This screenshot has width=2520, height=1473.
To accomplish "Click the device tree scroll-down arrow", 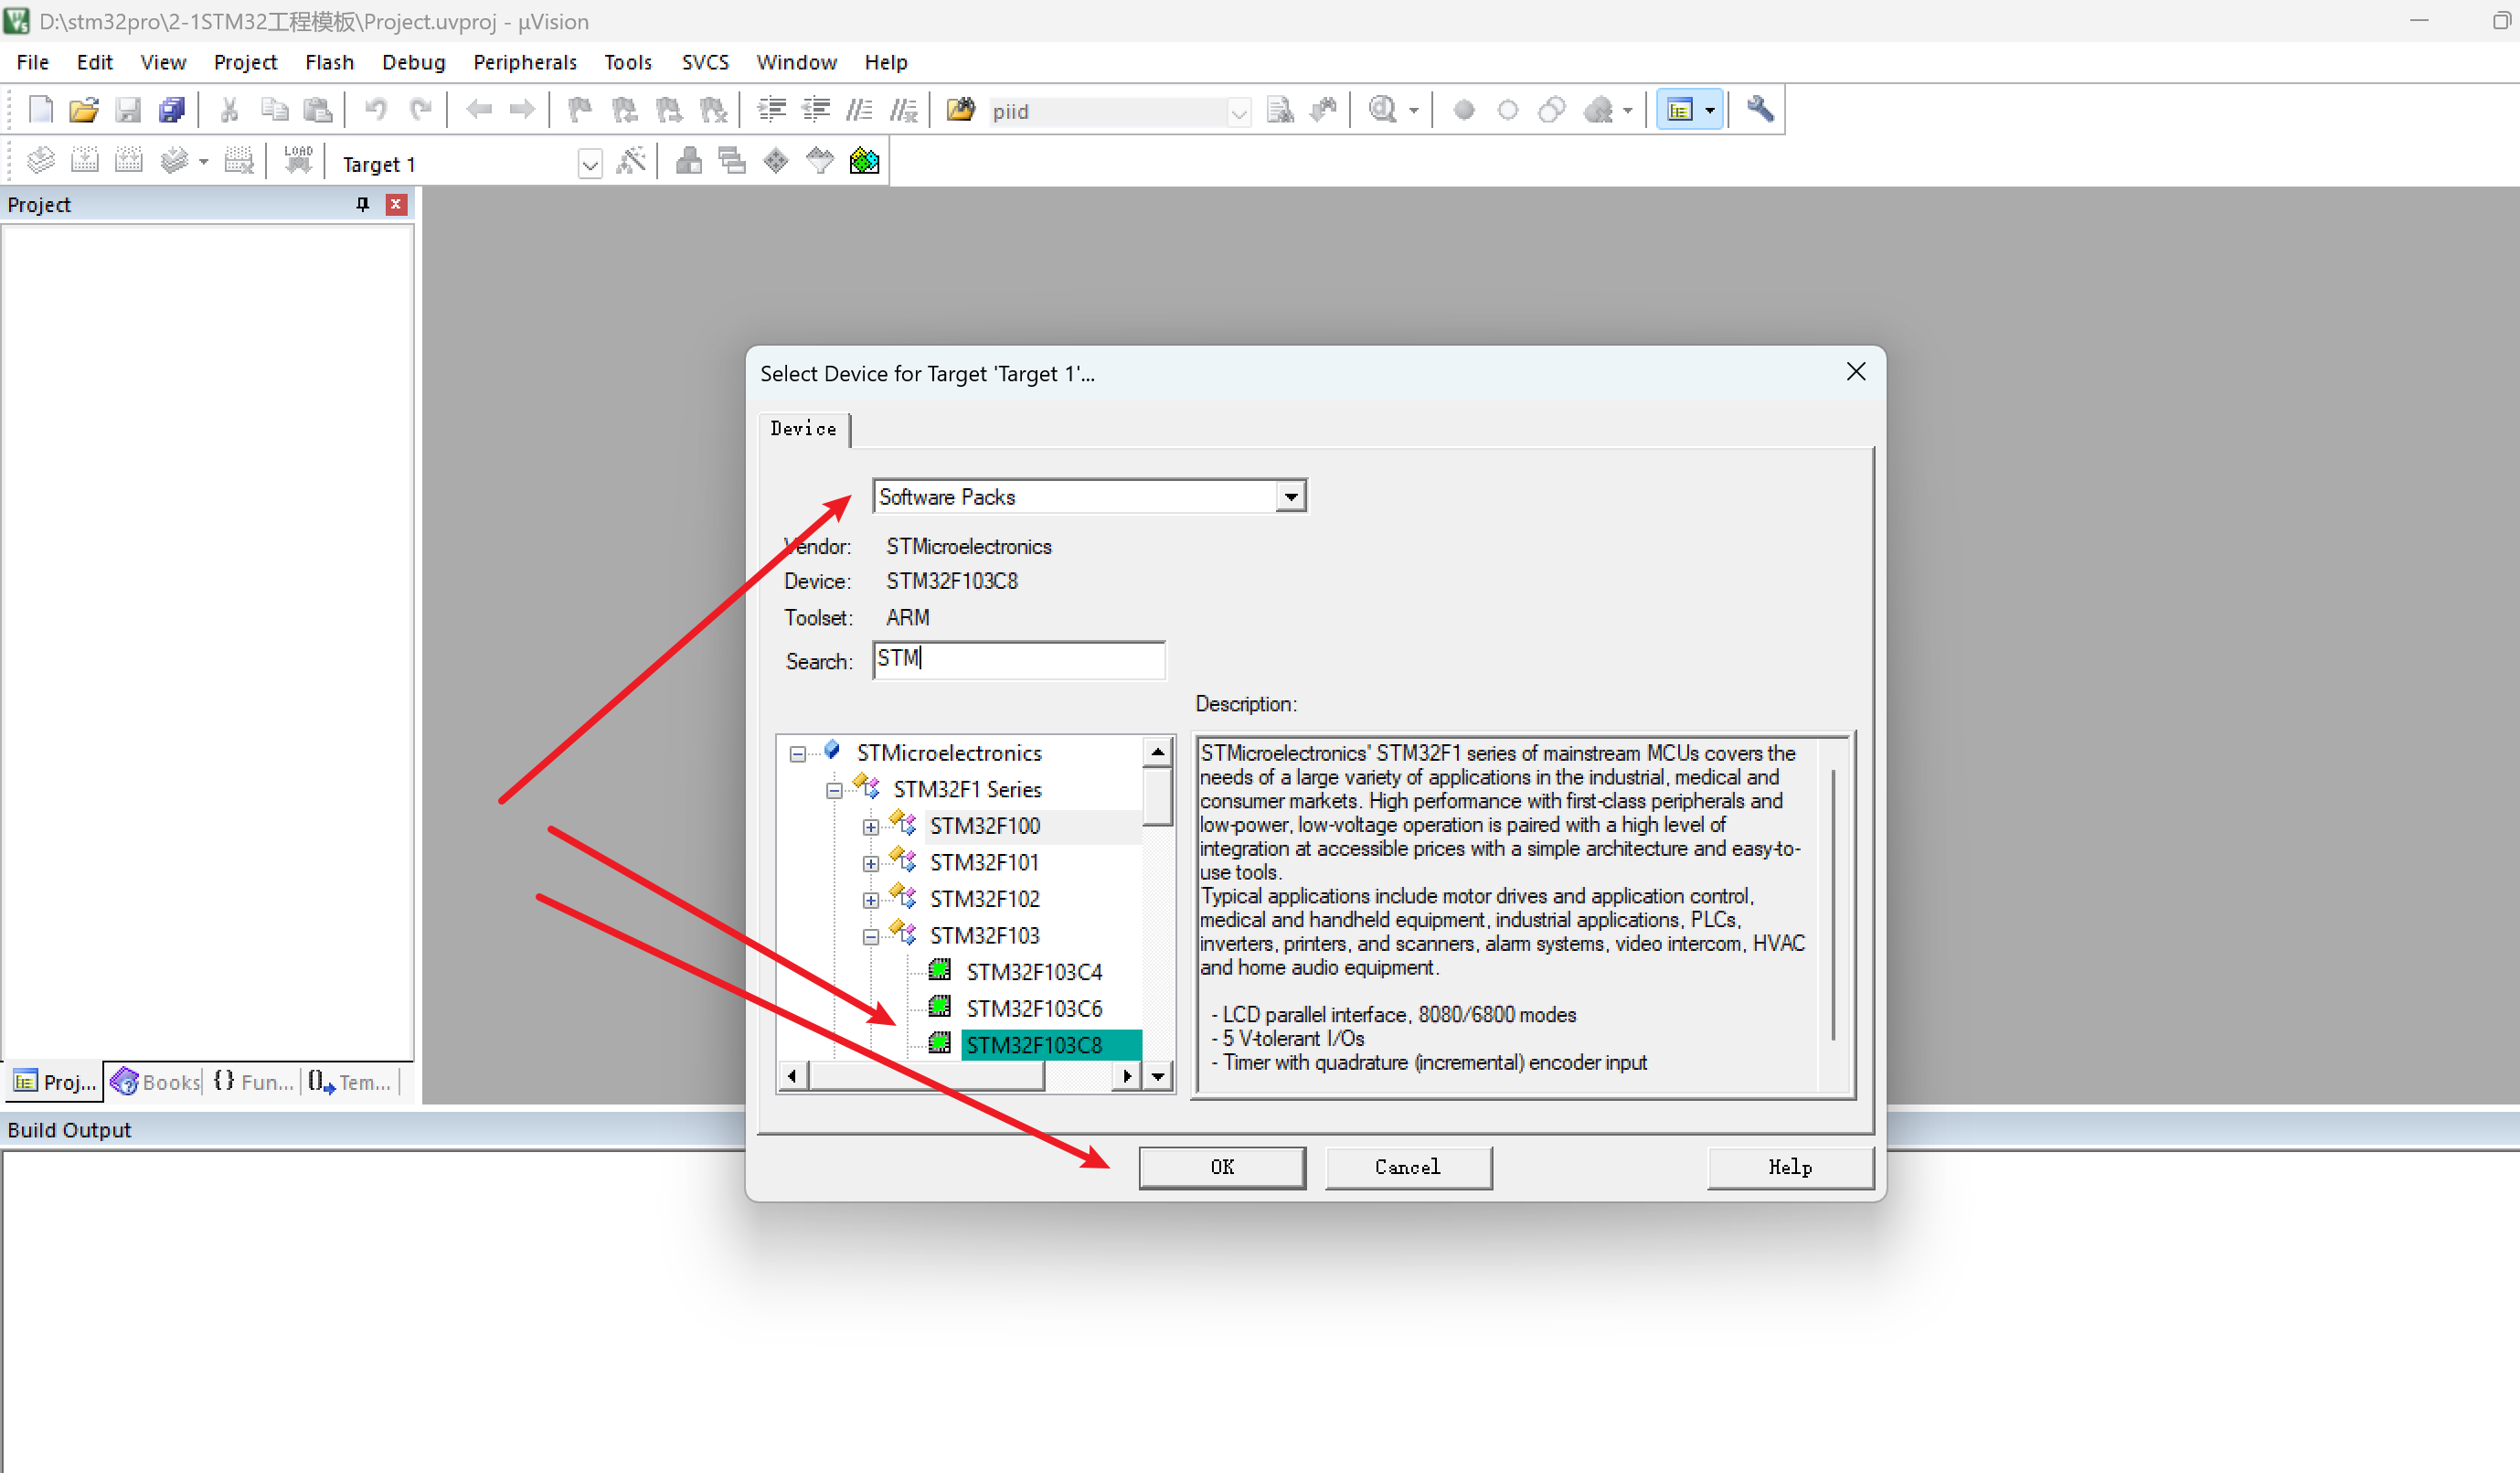I will (x=1158, y=1076).
